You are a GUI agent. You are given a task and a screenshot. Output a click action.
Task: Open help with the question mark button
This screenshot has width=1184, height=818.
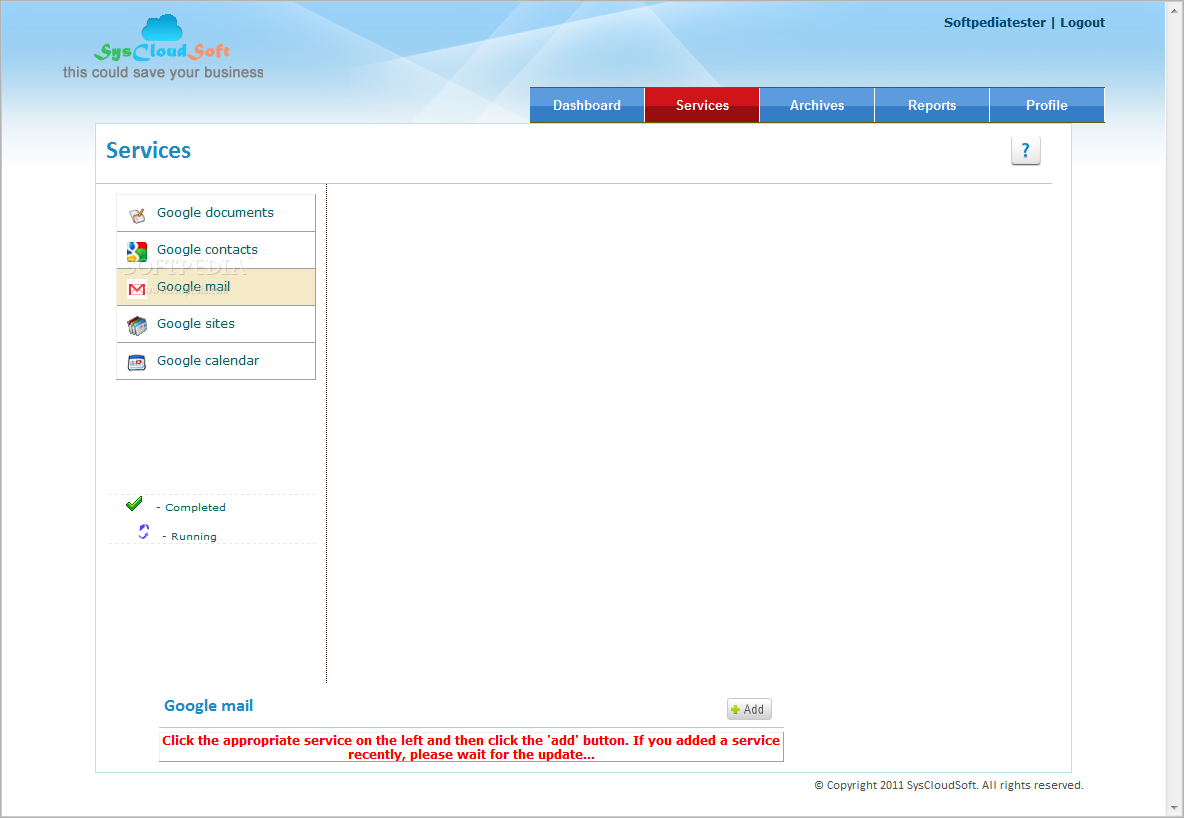(x=1025, y=150)
